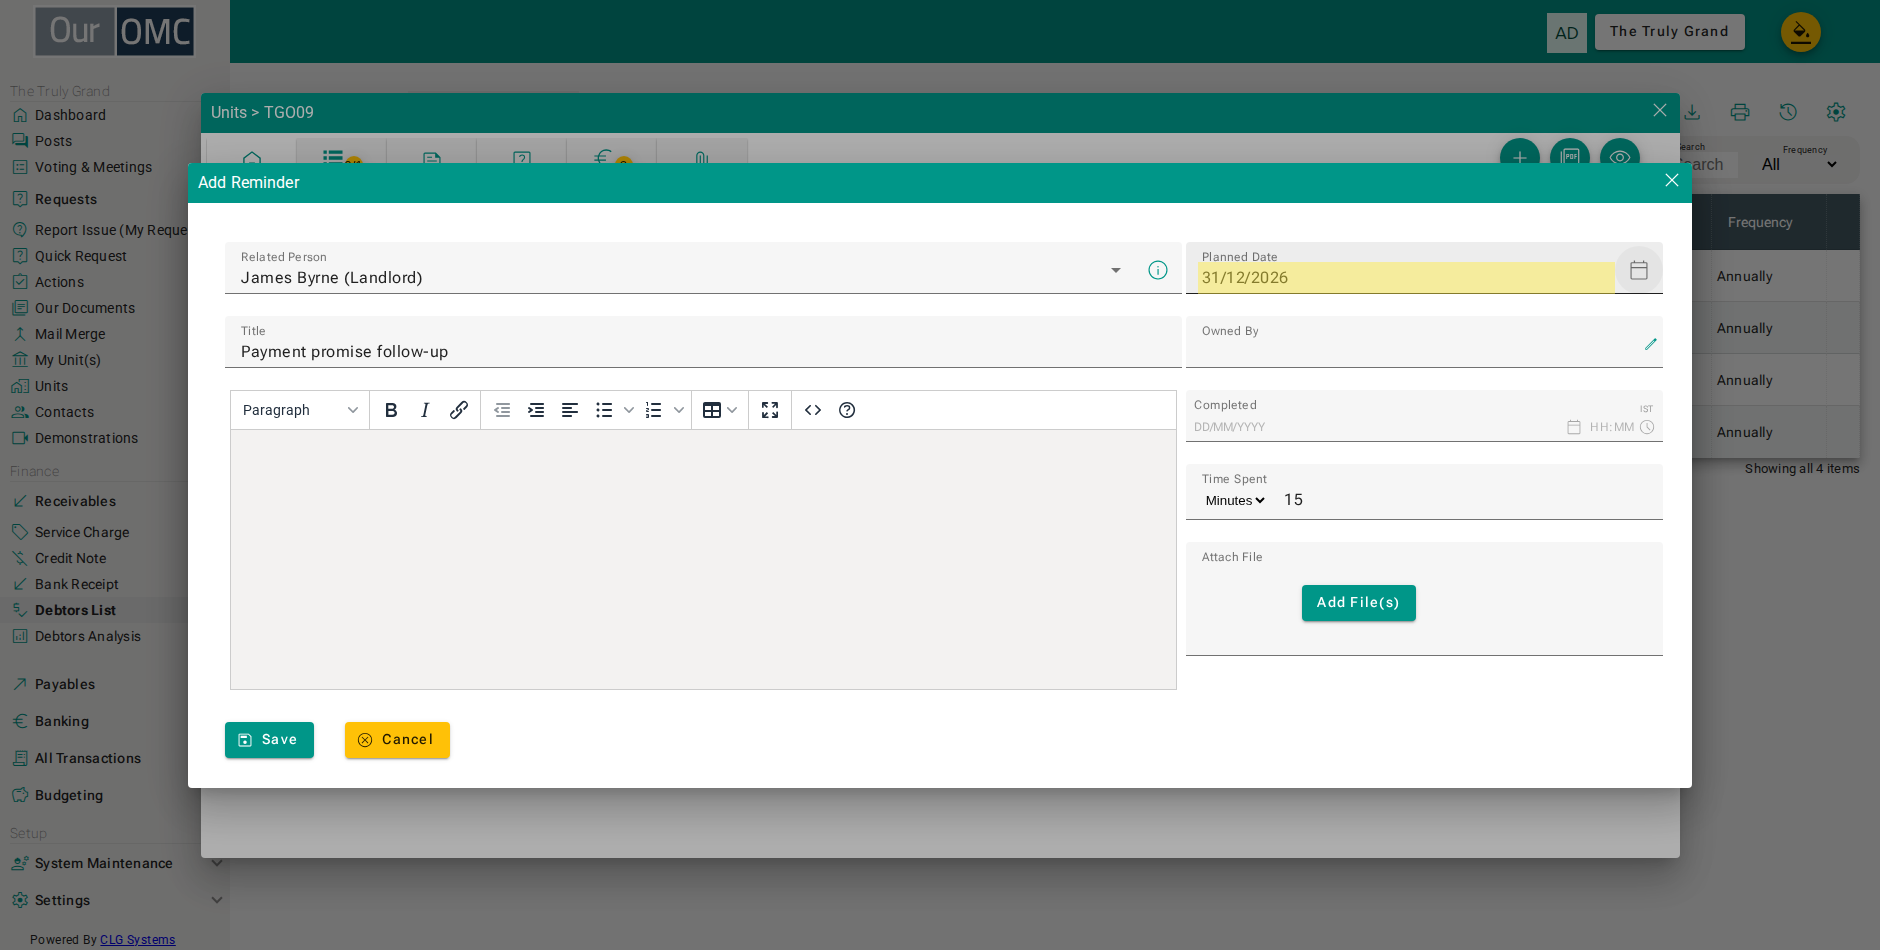
Task: Click the text alignment icon
Action: (570, 410)
